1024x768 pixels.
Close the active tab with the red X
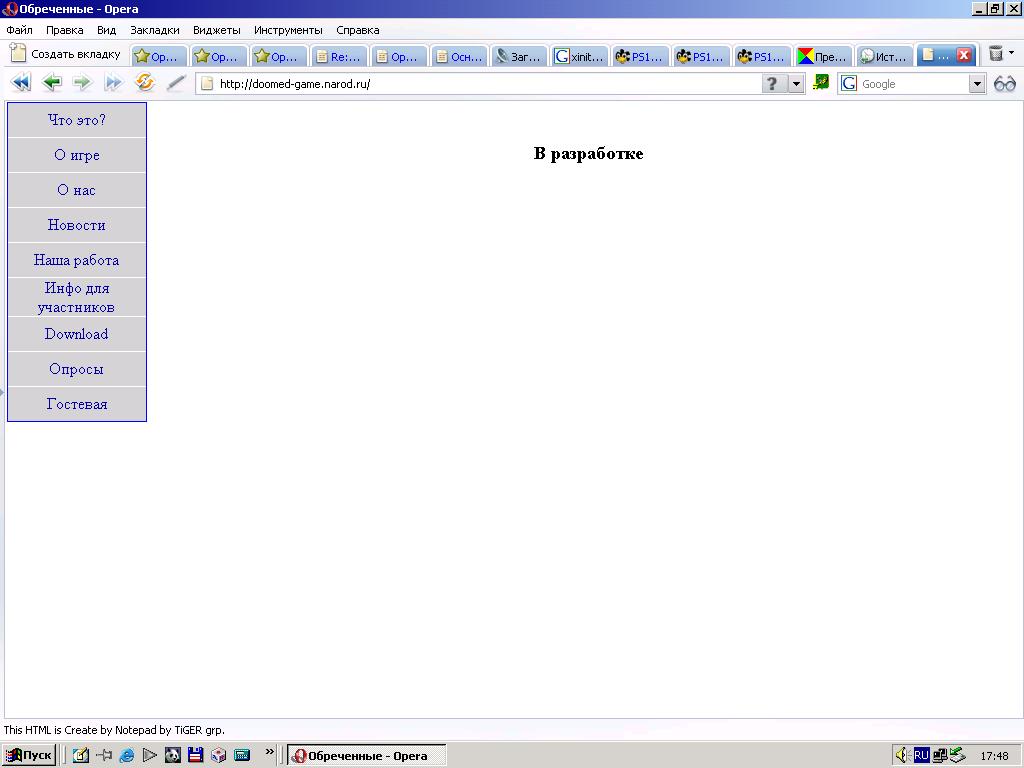pos(964,55)
